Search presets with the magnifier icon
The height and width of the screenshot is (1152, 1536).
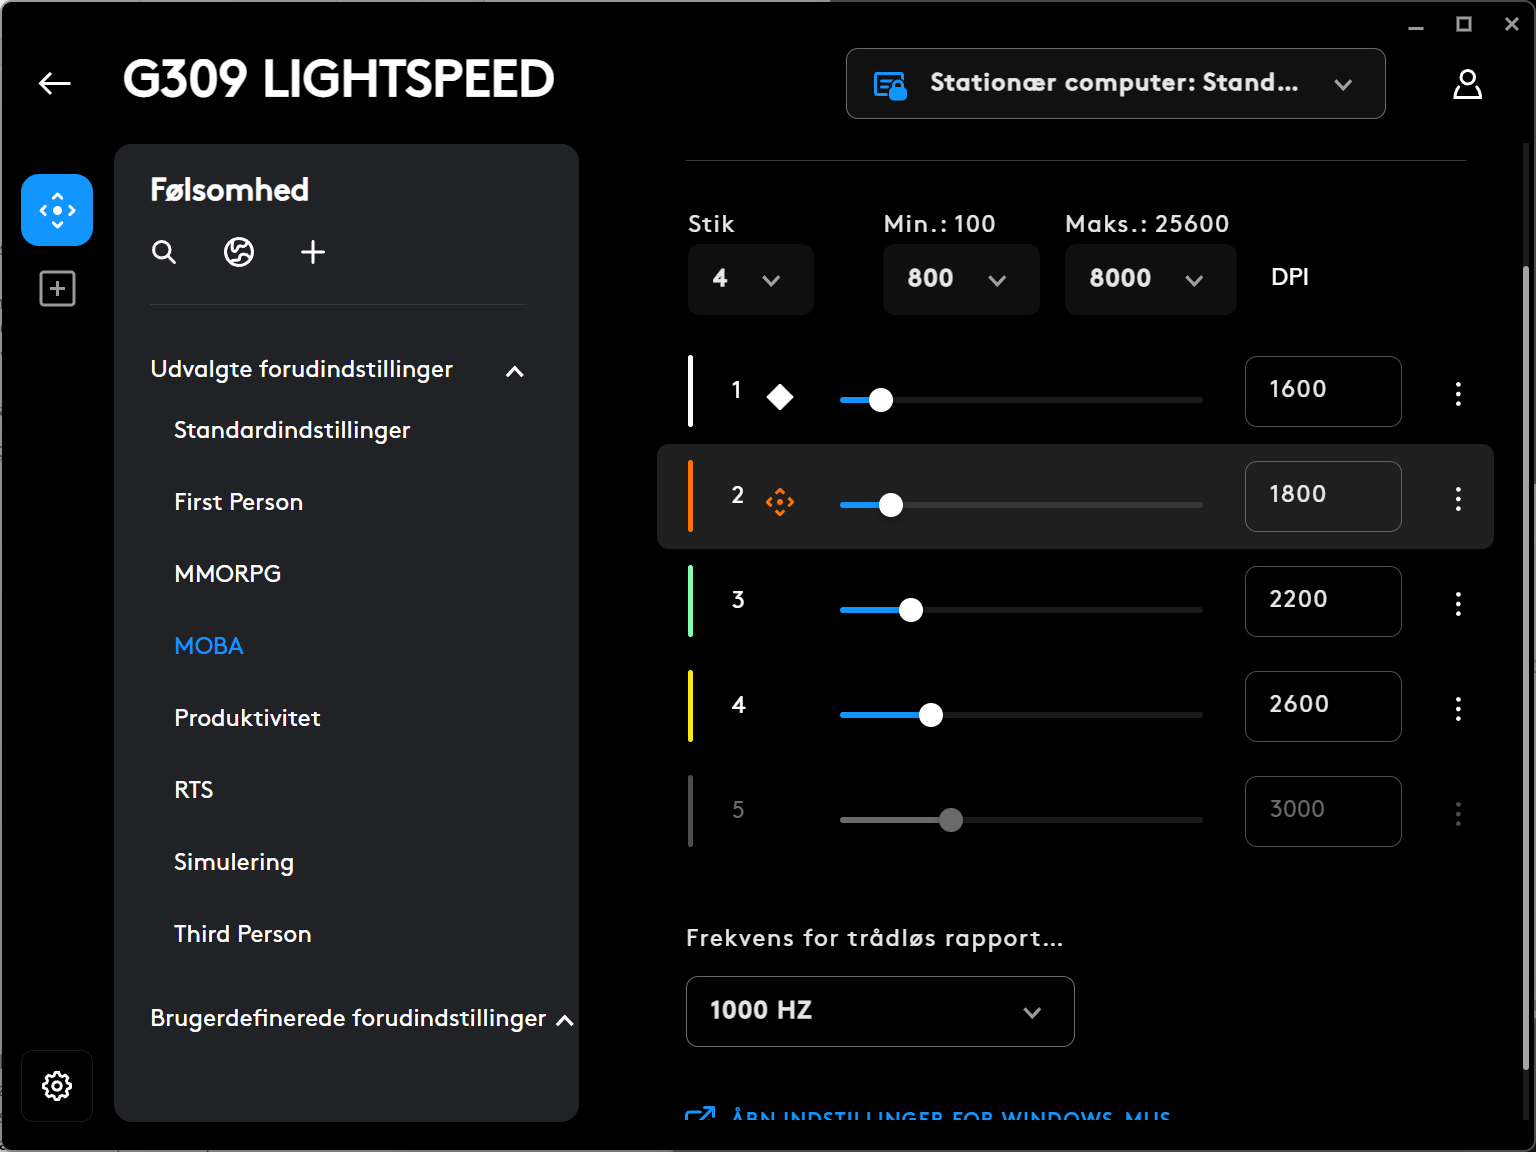pos(164,252)
